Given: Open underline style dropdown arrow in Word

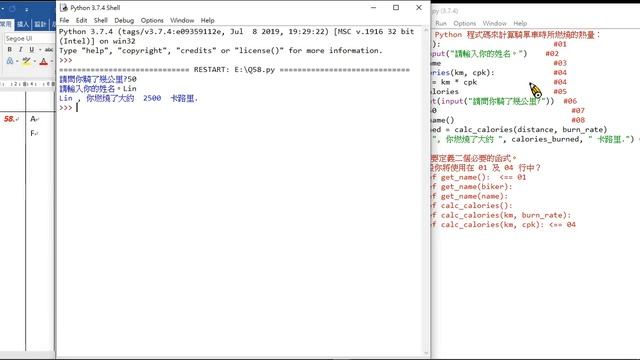Looking at the screenshot, I should (x=40, y=50).
